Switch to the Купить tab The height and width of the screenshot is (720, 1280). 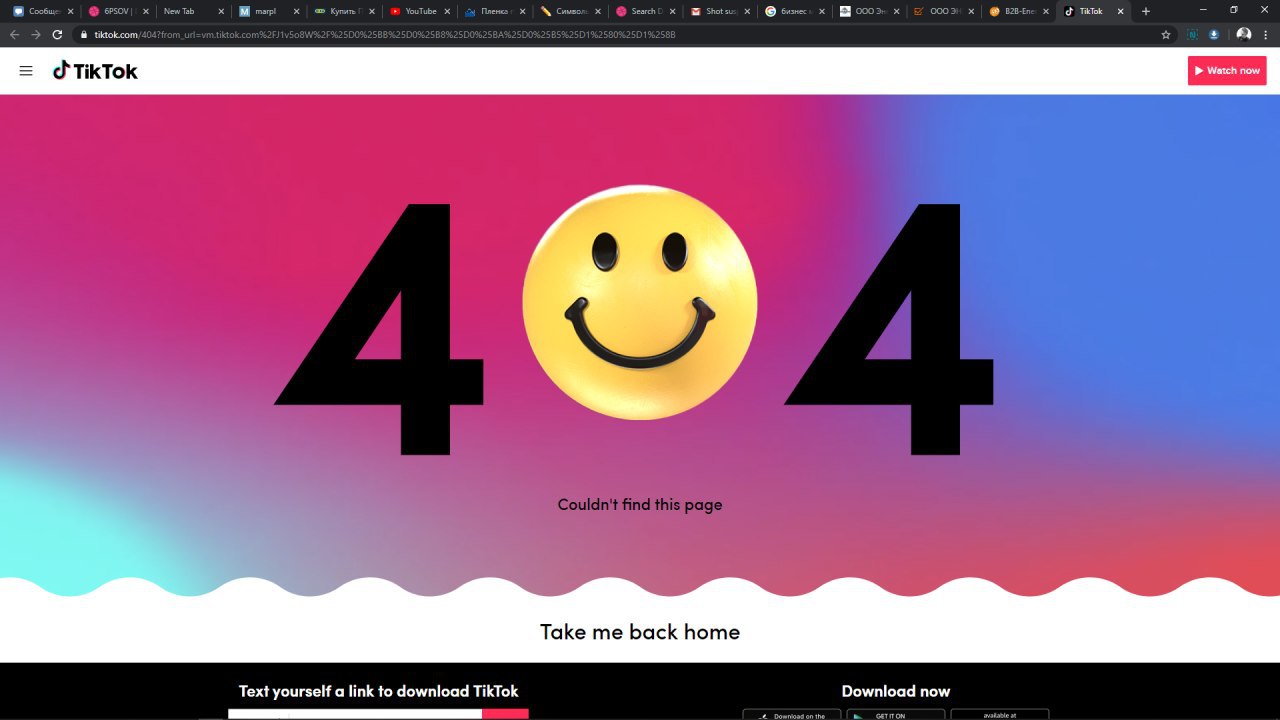coord(344,11)
